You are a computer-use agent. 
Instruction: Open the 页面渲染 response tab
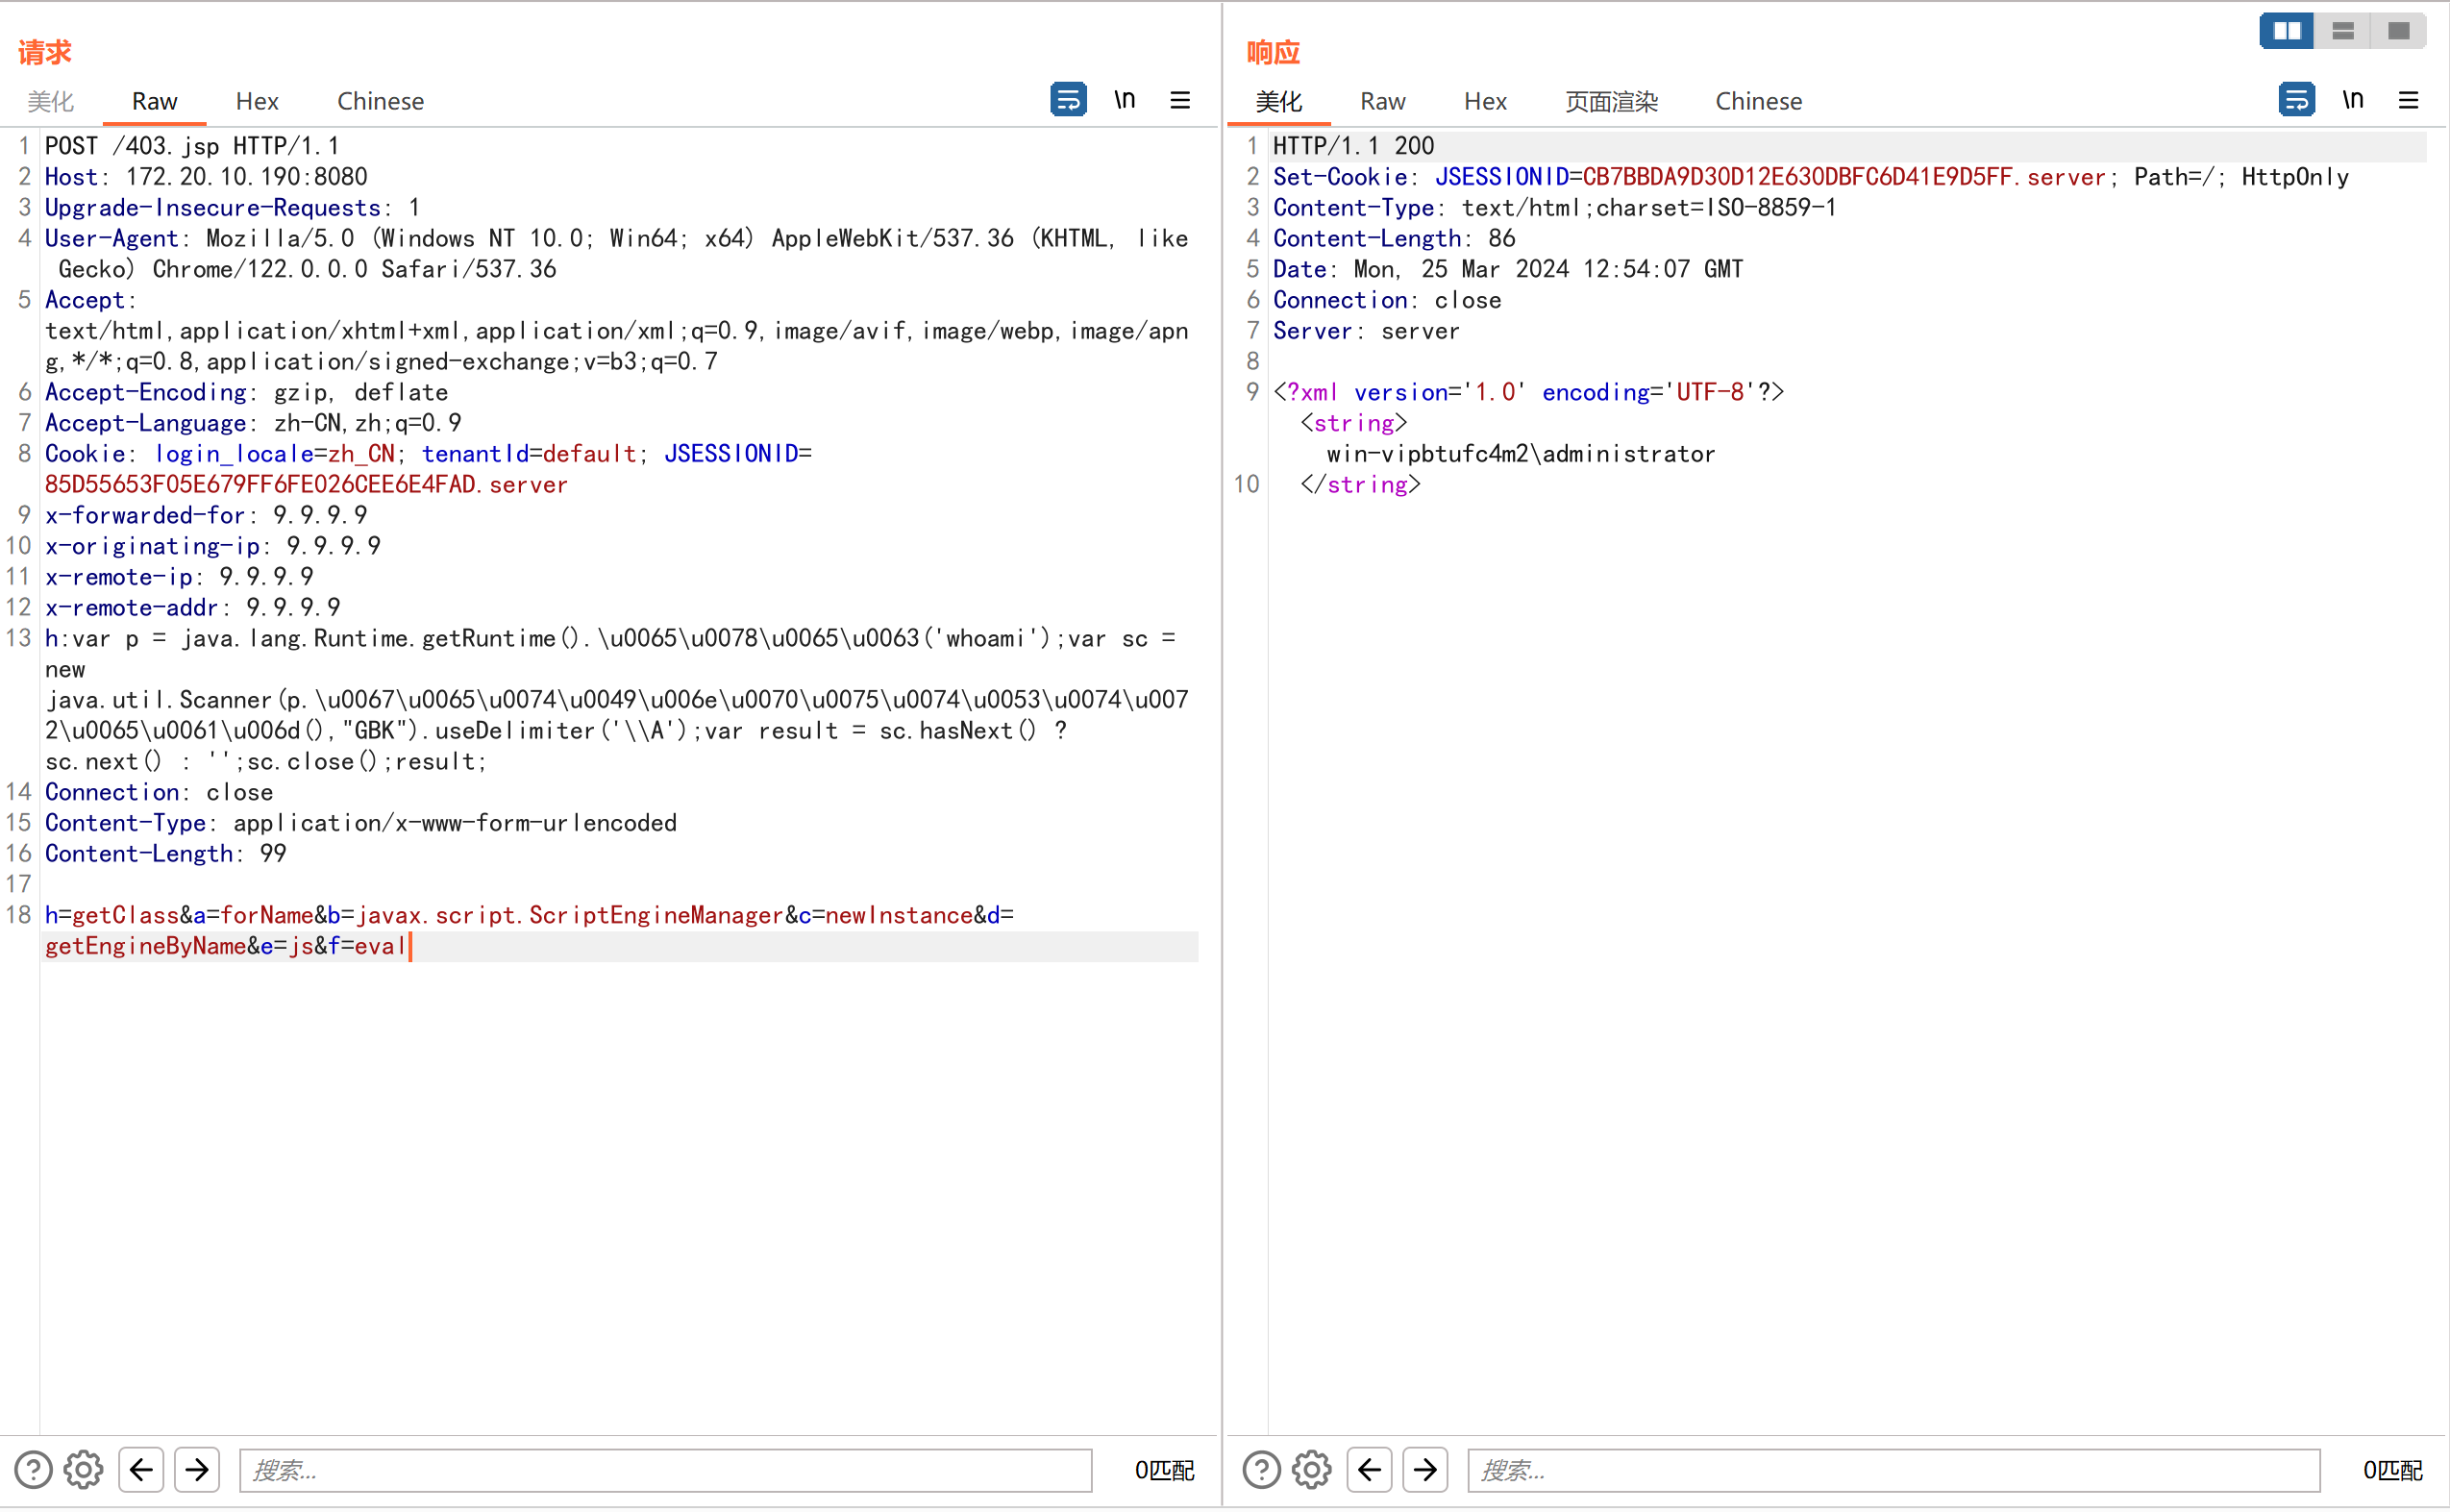click(1611, 101)
